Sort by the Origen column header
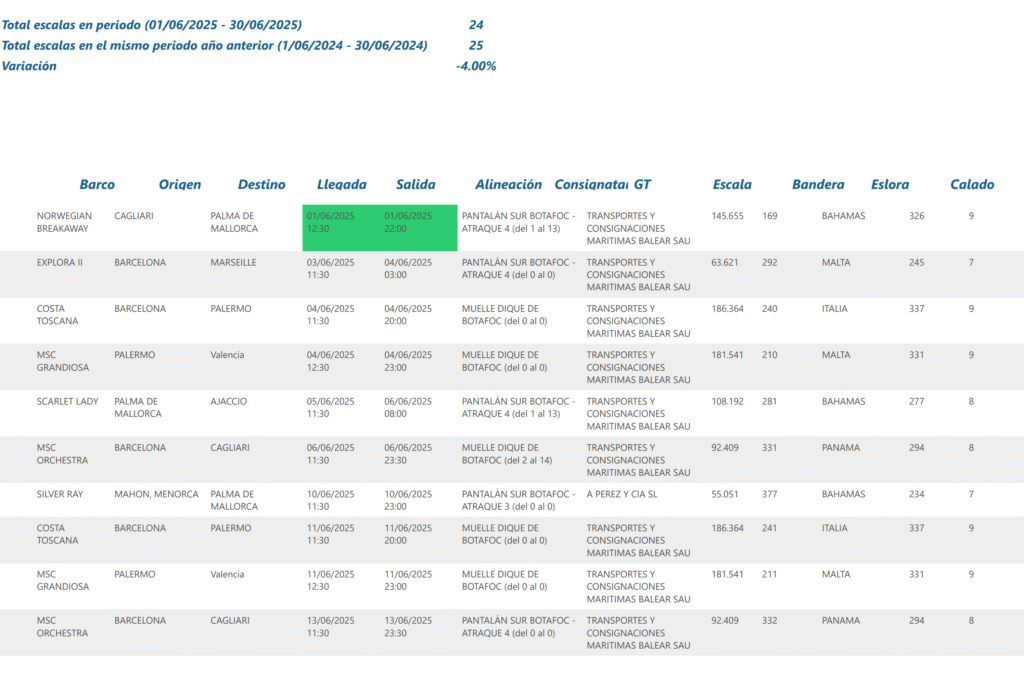Image resolution: width=1024 pixels, height=676 pixels. pyautogui.click(x=180, y=185)
